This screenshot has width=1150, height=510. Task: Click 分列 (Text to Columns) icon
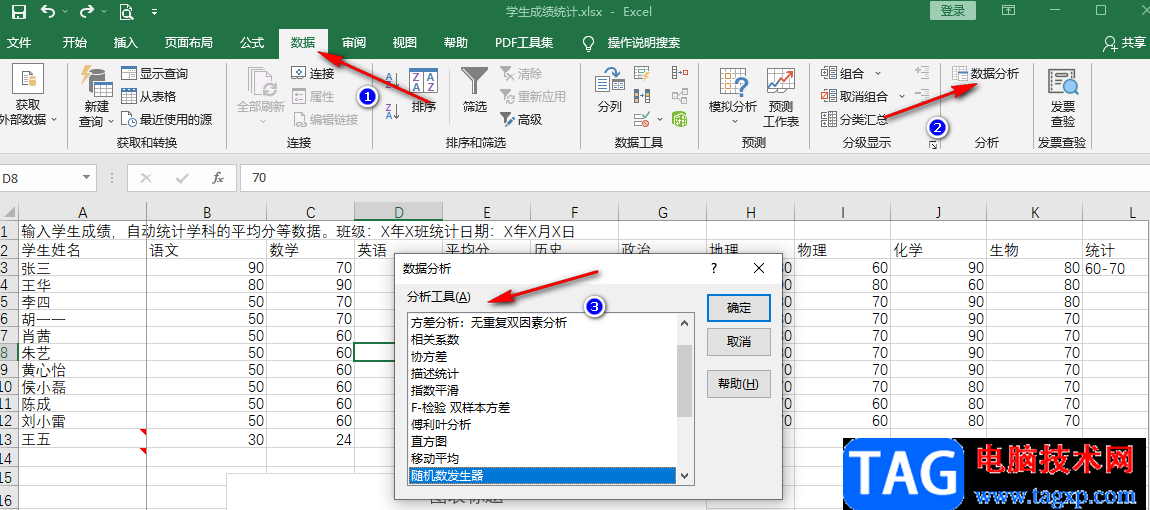point(609,90)
